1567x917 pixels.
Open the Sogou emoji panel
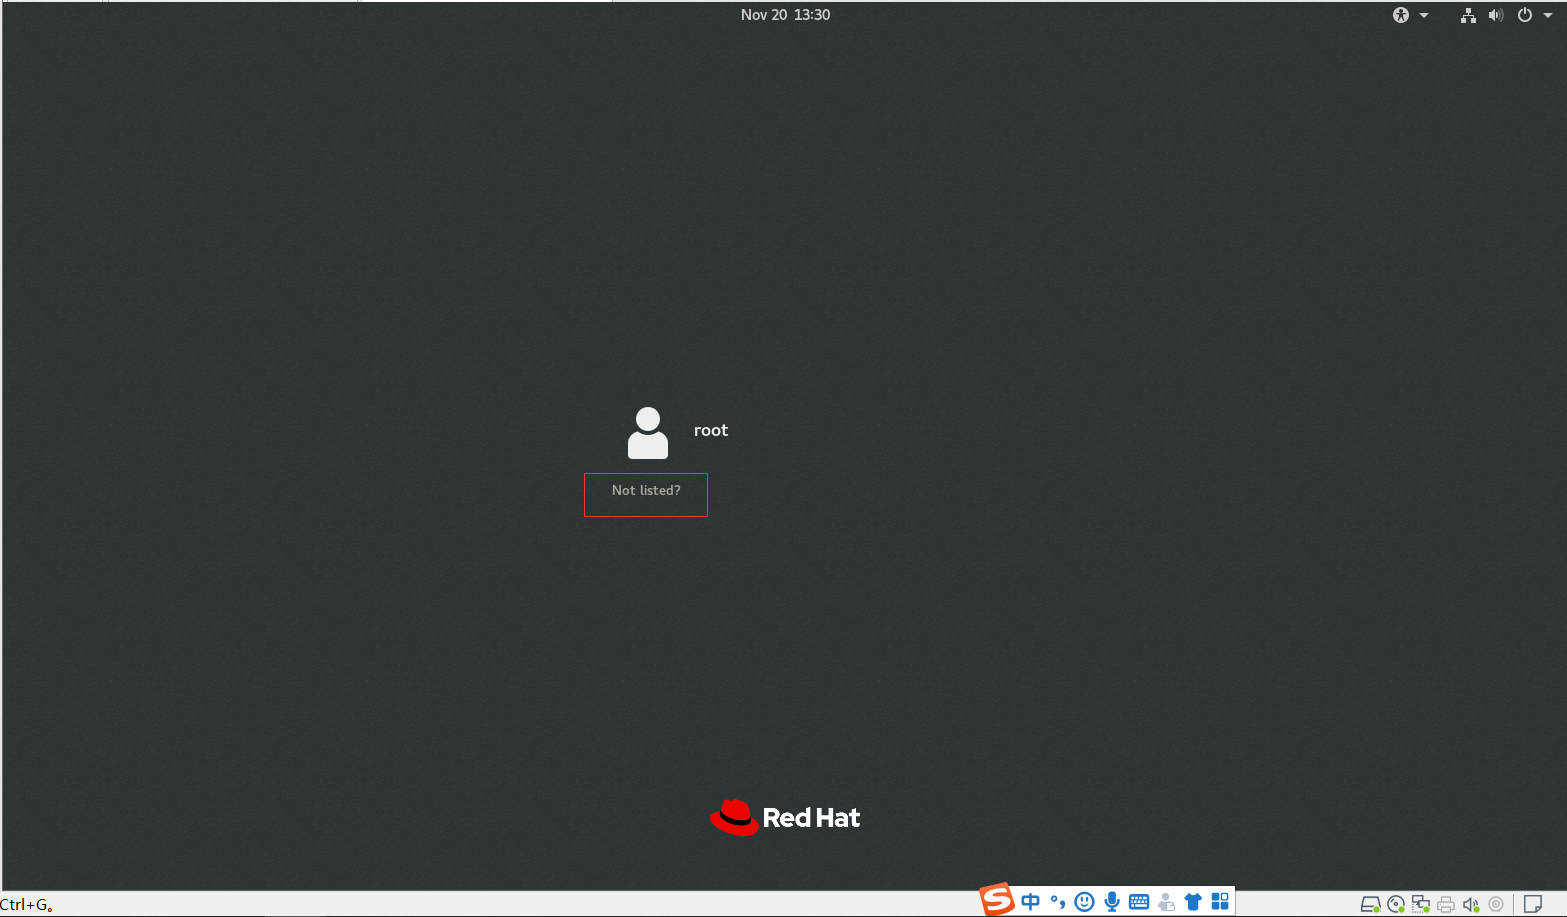[1084, 902]
